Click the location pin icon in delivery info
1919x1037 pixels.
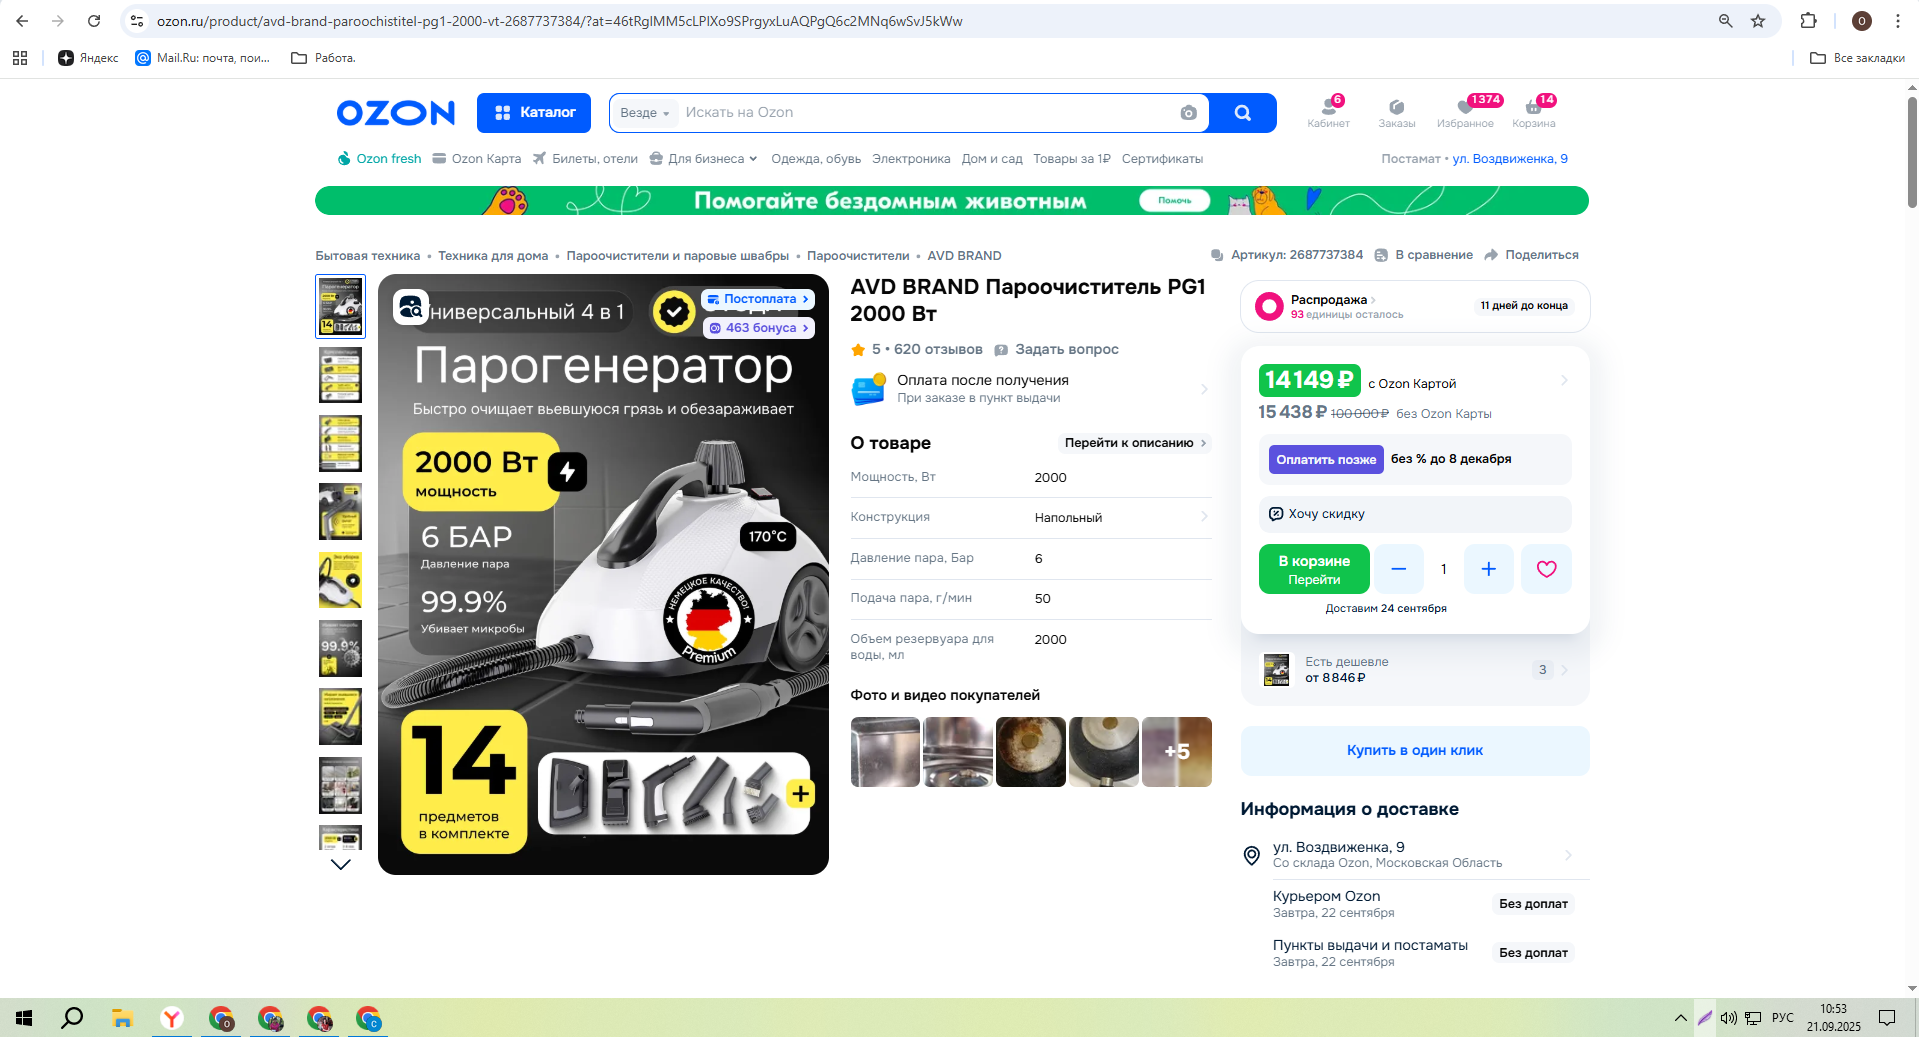tap(1251, 855)
